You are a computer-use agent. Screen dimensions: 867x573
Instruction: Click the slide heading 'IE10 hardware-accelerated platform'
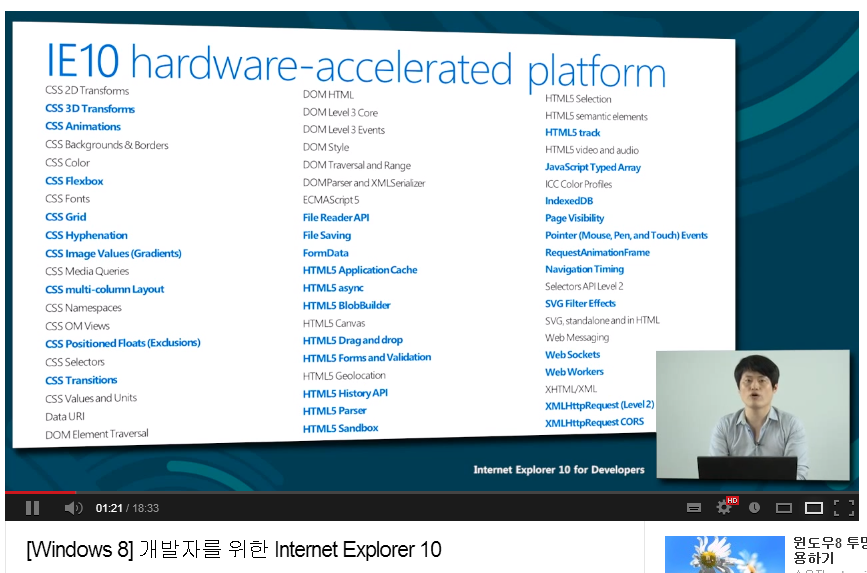pyautogui.click(x=356, y=66)
